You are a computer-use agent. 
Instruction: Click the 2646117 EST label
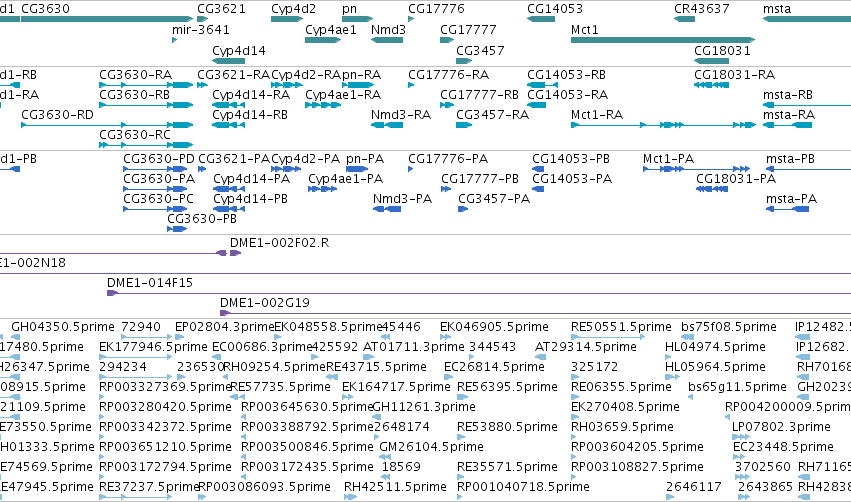(x=694, y=486)
